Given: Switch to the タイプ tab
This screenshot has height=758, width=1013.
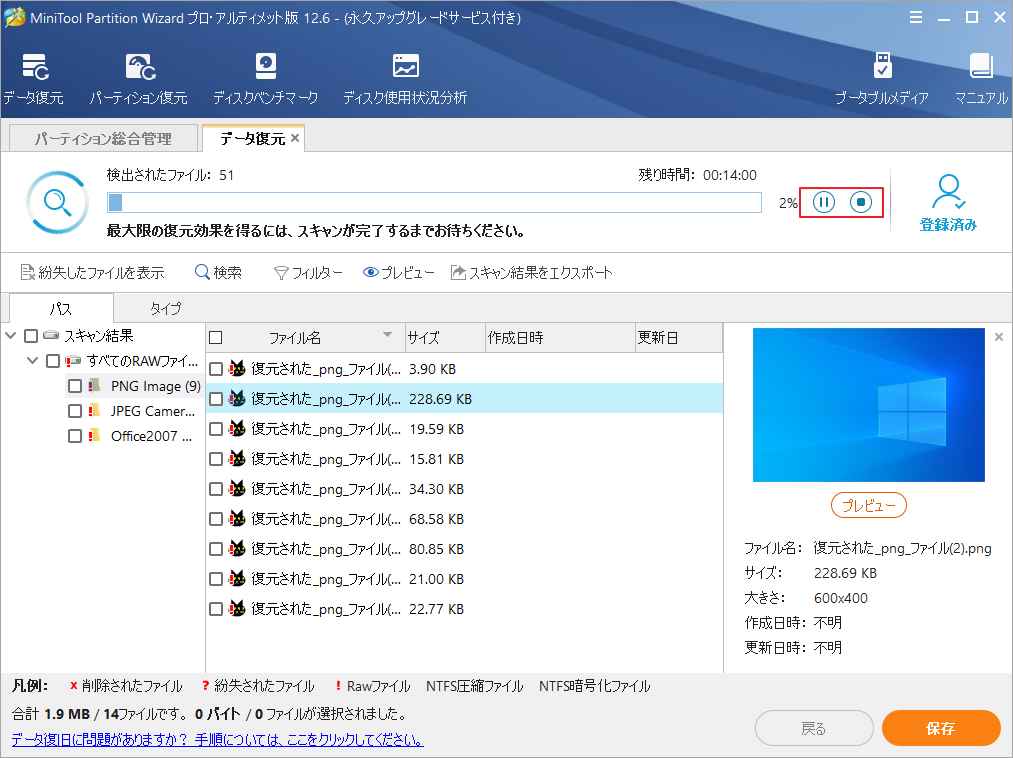Looking at the screenshot, I should (x=165, y=308).
